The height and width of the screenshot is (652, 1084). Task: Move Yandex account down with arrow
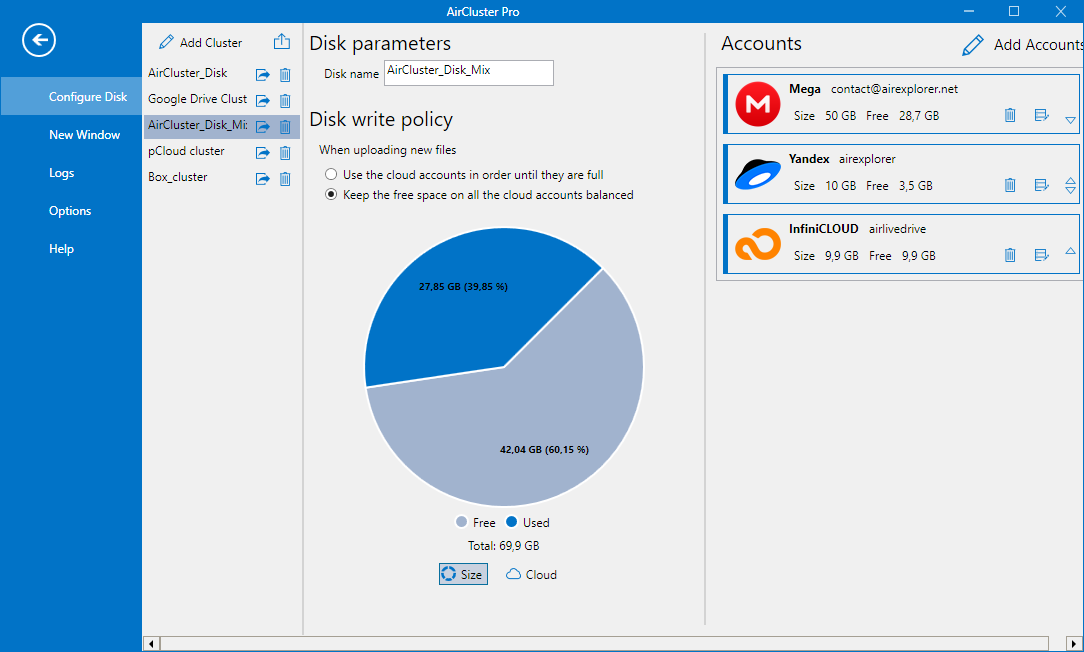coord(1070,189)
